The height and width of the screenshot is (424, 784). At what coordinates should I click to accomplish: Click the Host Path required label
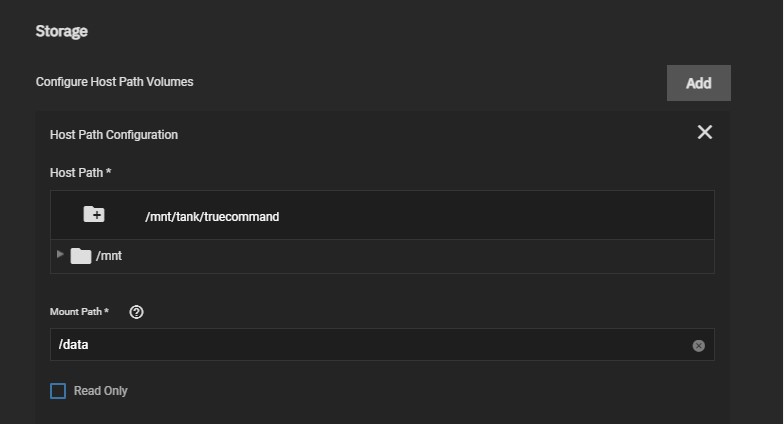tap(80, 172)
